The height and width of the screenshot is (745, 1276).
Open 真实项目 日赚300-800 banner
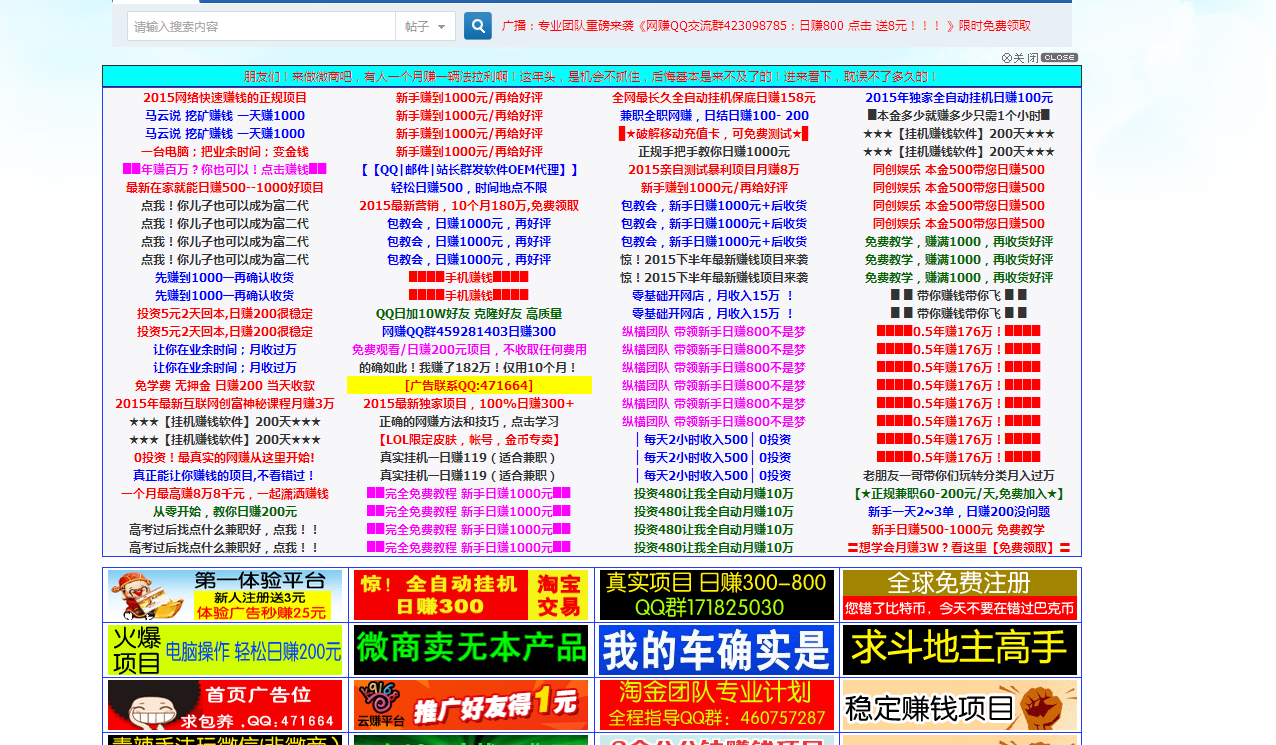pos(716,595)
